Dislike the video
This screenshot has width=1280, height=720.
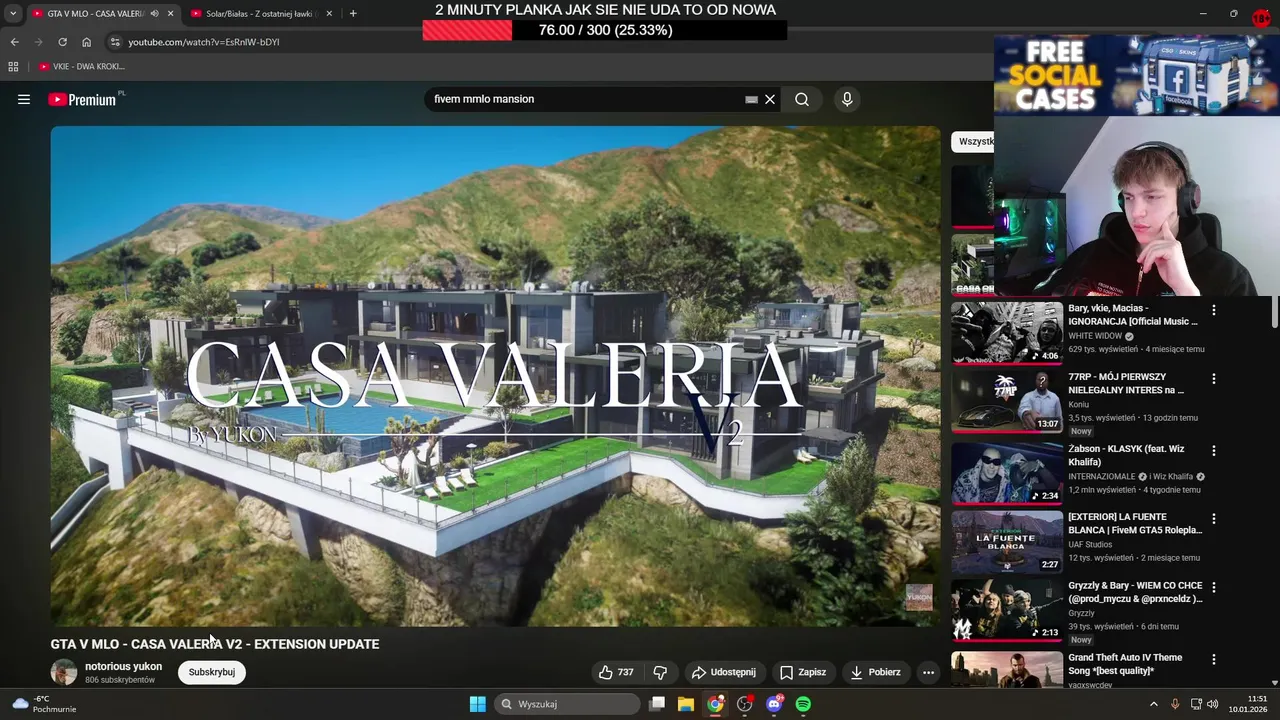click(x=660, y=672)
